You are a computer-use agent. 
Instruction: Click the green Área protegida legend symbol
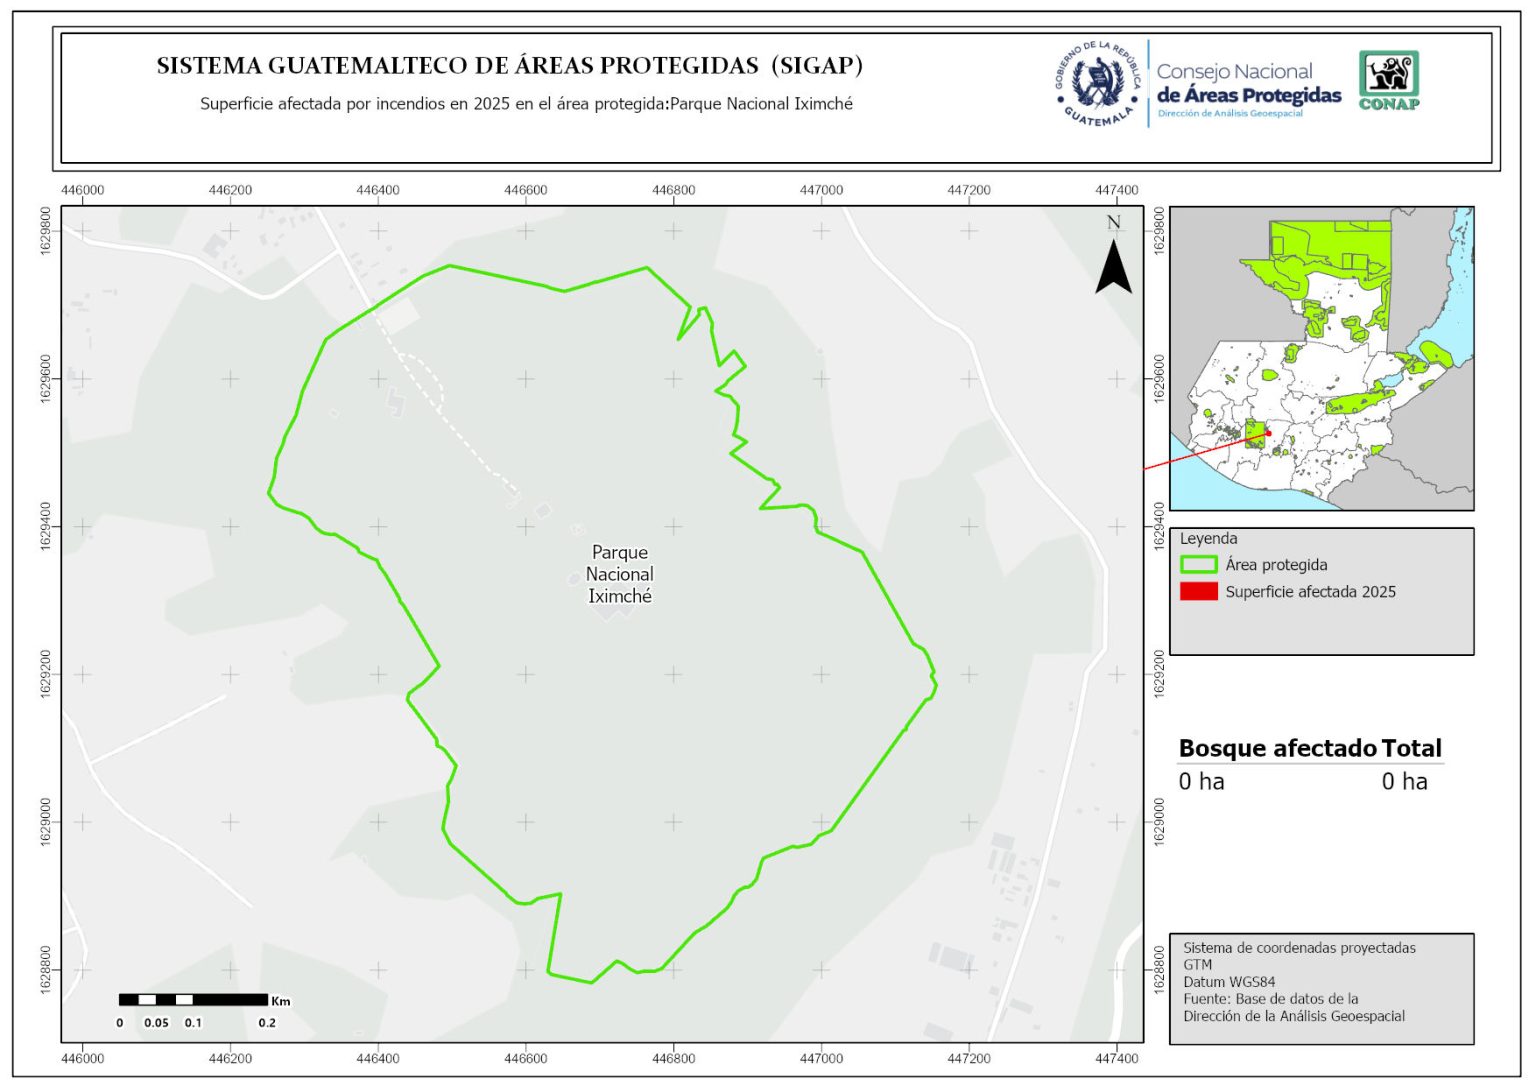point(1198,565)
